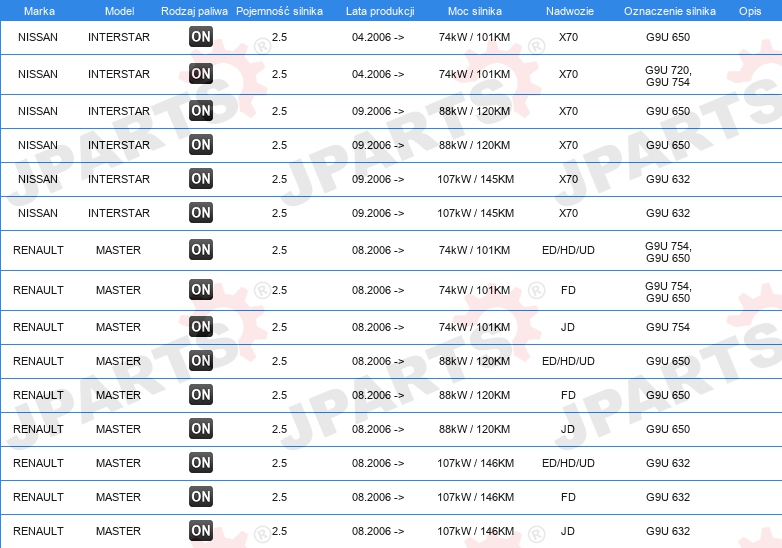Select 'X70' in the G9U 720 row
This screenshot has height=548, width=782.
pos(568,74)
